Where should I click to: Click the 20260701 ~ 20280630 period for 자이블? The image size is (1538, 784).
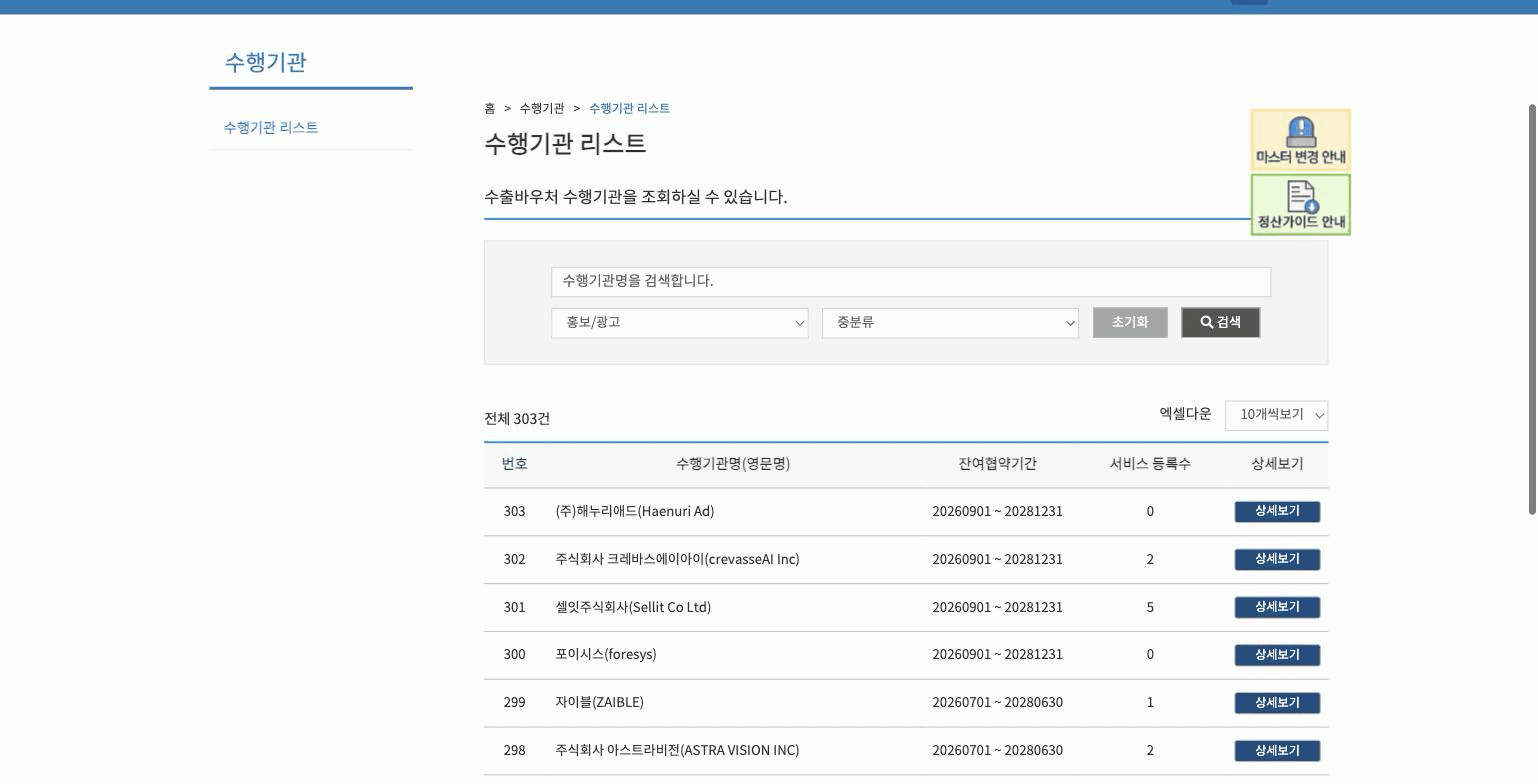pyautogui.click(x=997, y=702)
